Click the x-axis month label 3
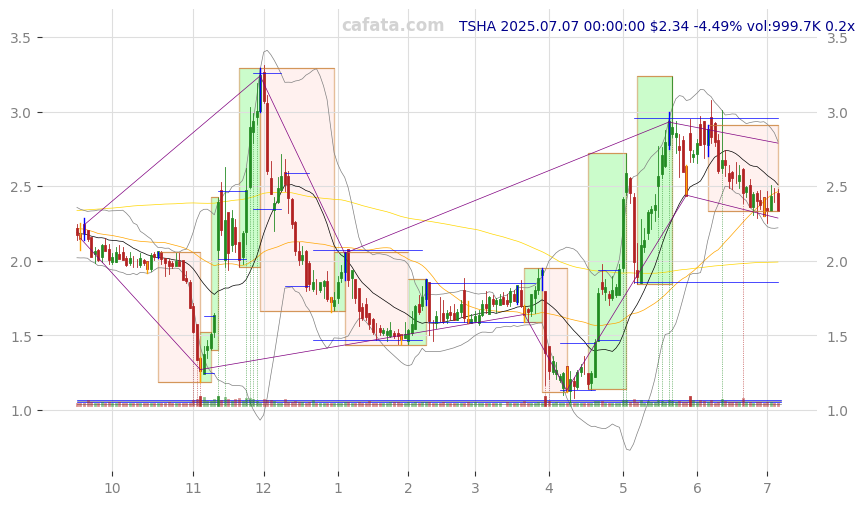Screen dimensions: 864x505 [475, 488]
